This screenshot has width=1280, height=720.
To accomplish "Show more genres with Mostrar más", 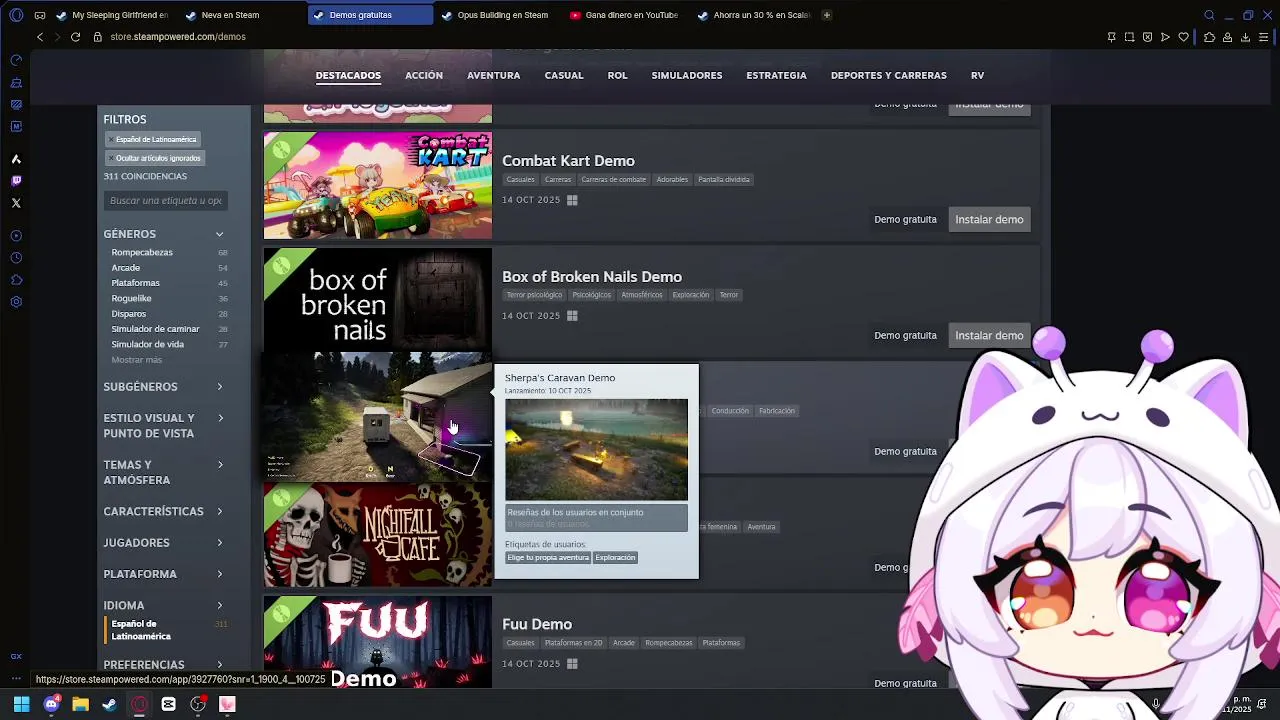I will click(x=137, y=360).
